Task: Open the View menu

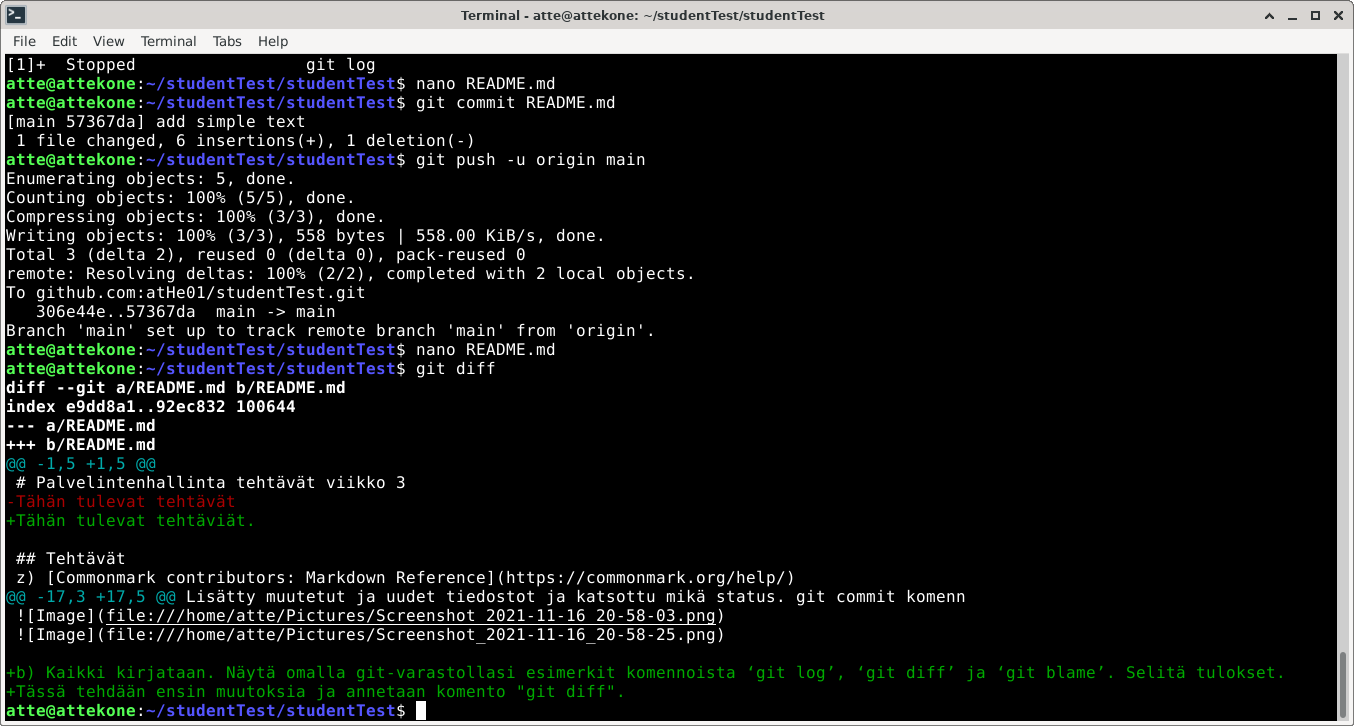Action: click(x=108, y=41)
